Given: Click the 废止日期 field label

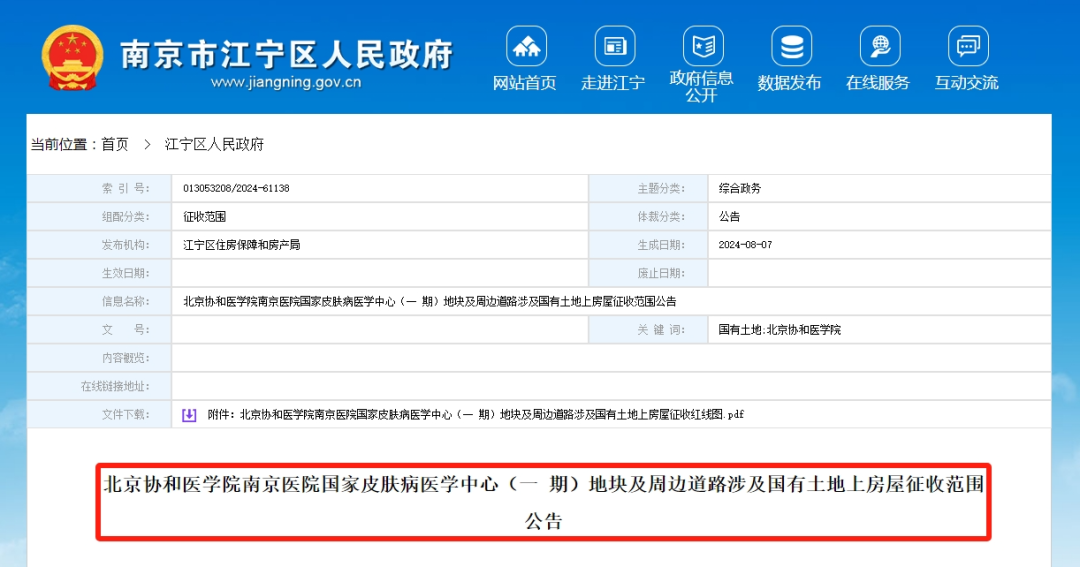Looking at the screenshot, I should (661, 273).
